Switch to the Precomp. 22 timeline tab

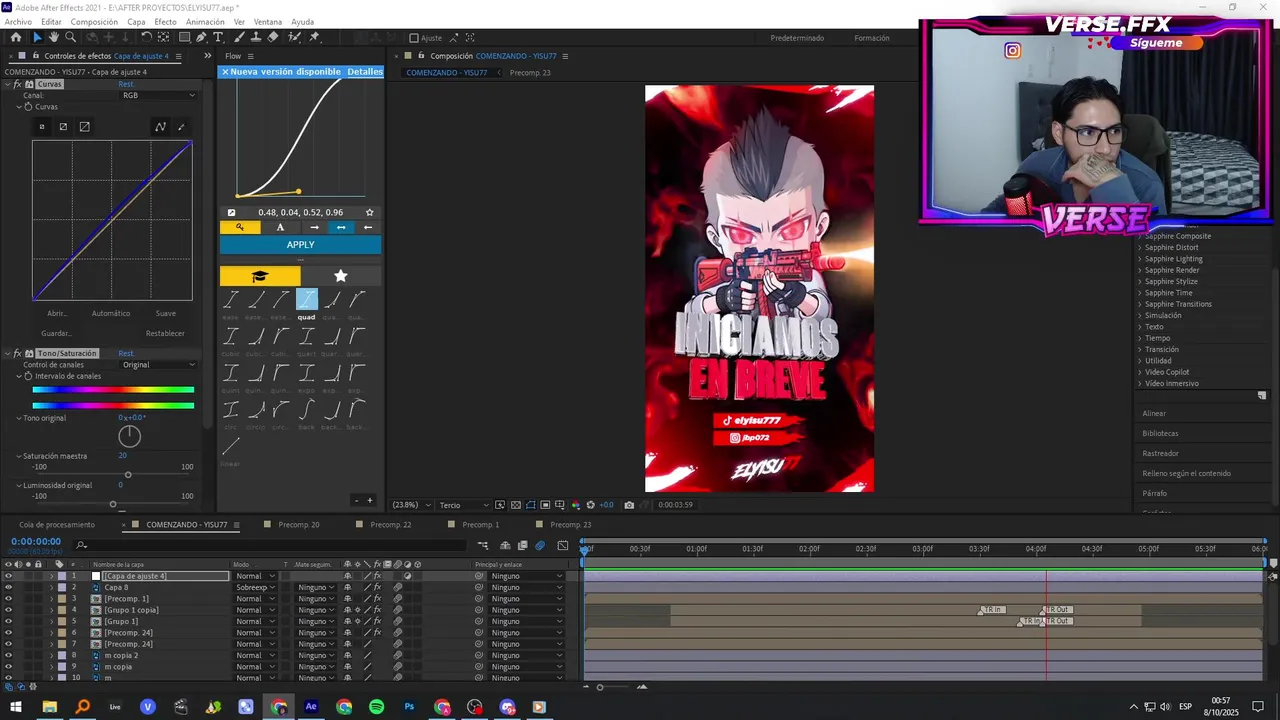[391, 525]
